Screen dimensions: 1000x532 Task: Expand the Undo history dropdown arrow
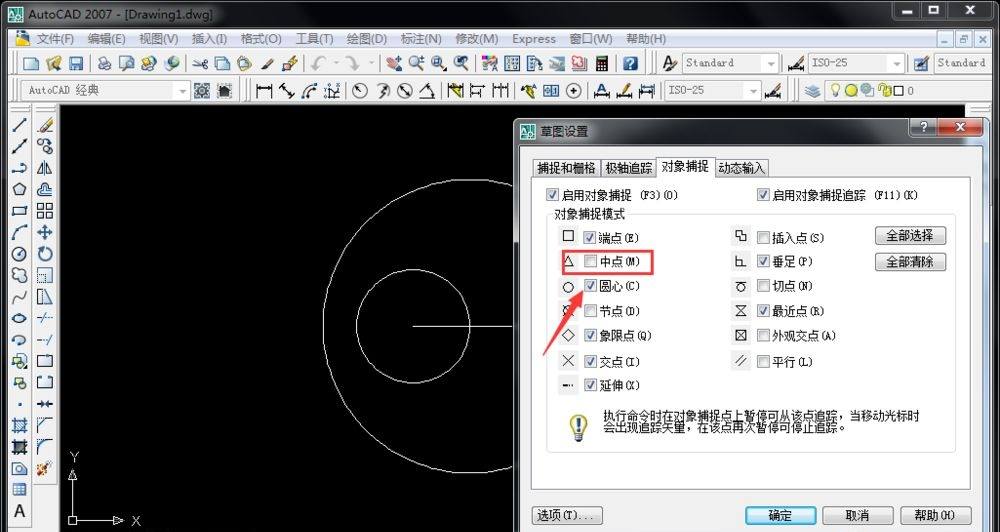(335, 63)
